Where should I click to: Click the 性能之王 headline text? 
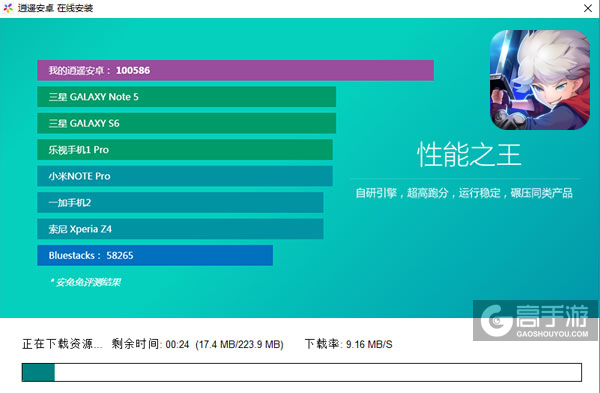[x=469, y=155]
